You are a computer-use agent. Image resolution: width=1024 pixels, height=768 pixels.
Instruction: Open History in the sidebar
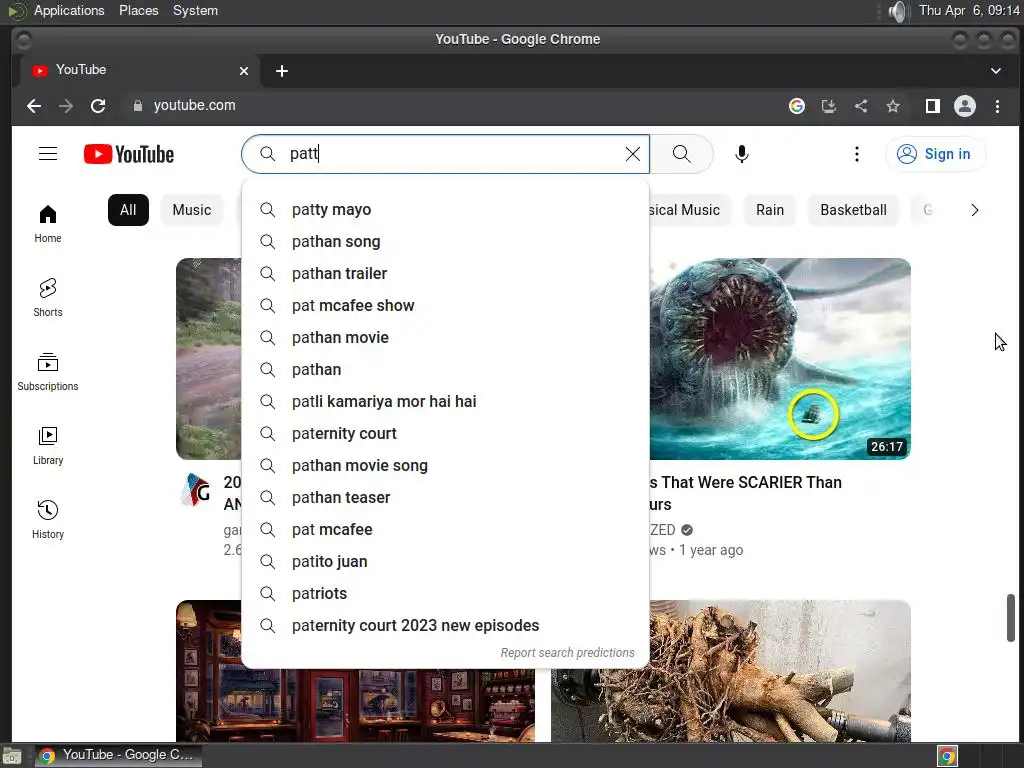pos(48,519)
